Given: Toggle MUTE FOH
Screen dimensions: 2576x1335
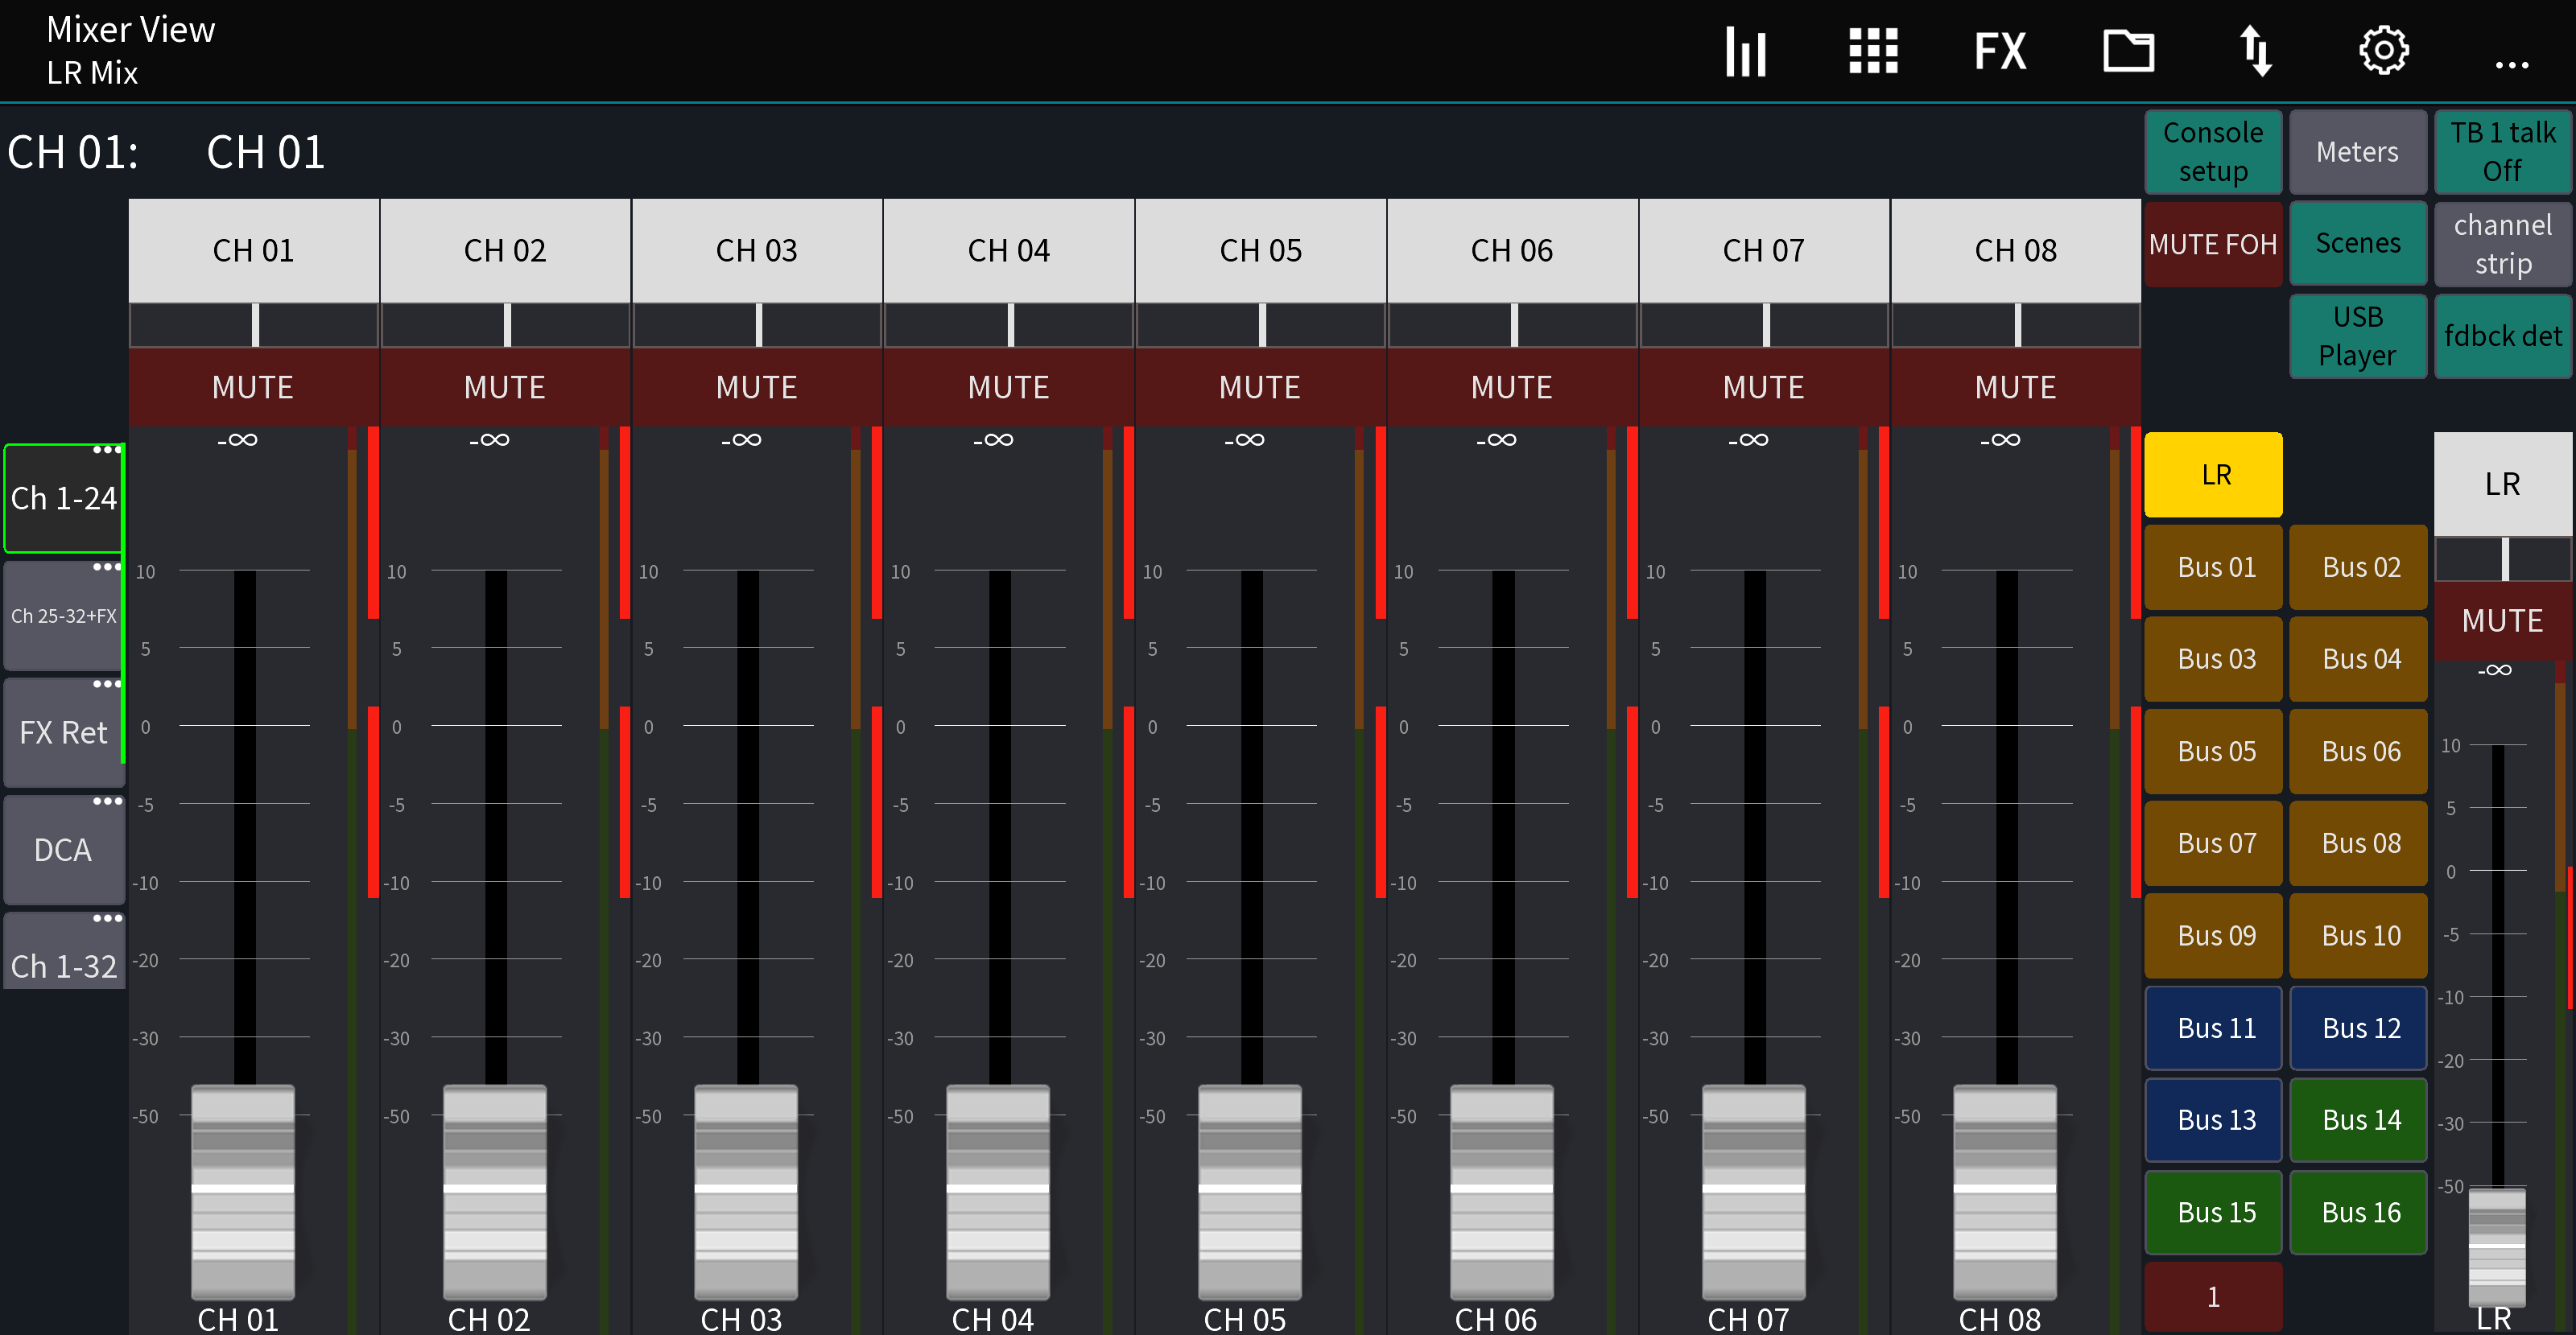Looking at the screenshot, I should [x=2213, y=243].
